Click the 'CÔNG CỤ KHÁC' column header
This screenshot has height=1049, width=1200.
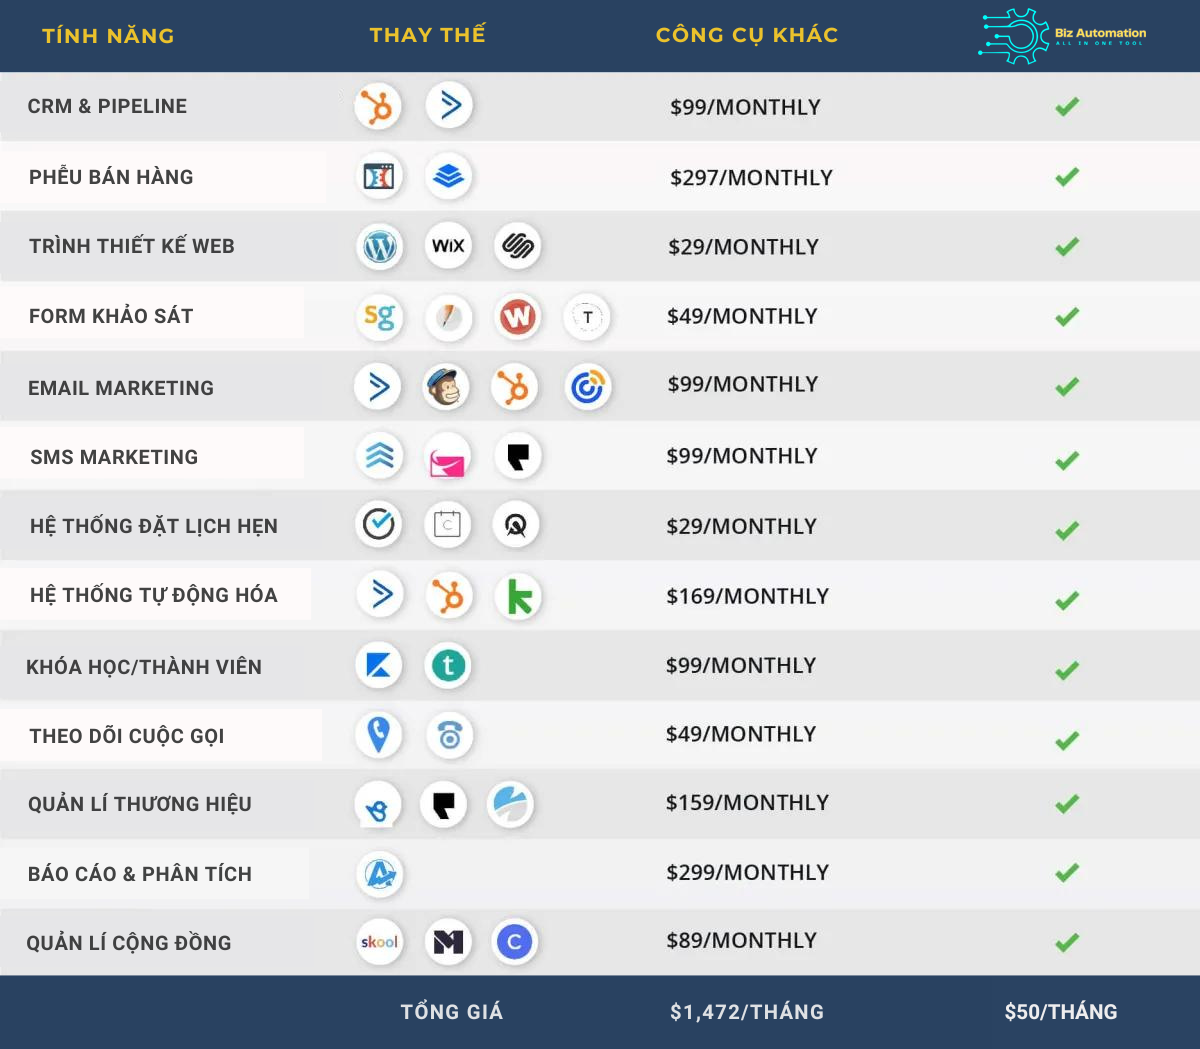coord(747,35)
